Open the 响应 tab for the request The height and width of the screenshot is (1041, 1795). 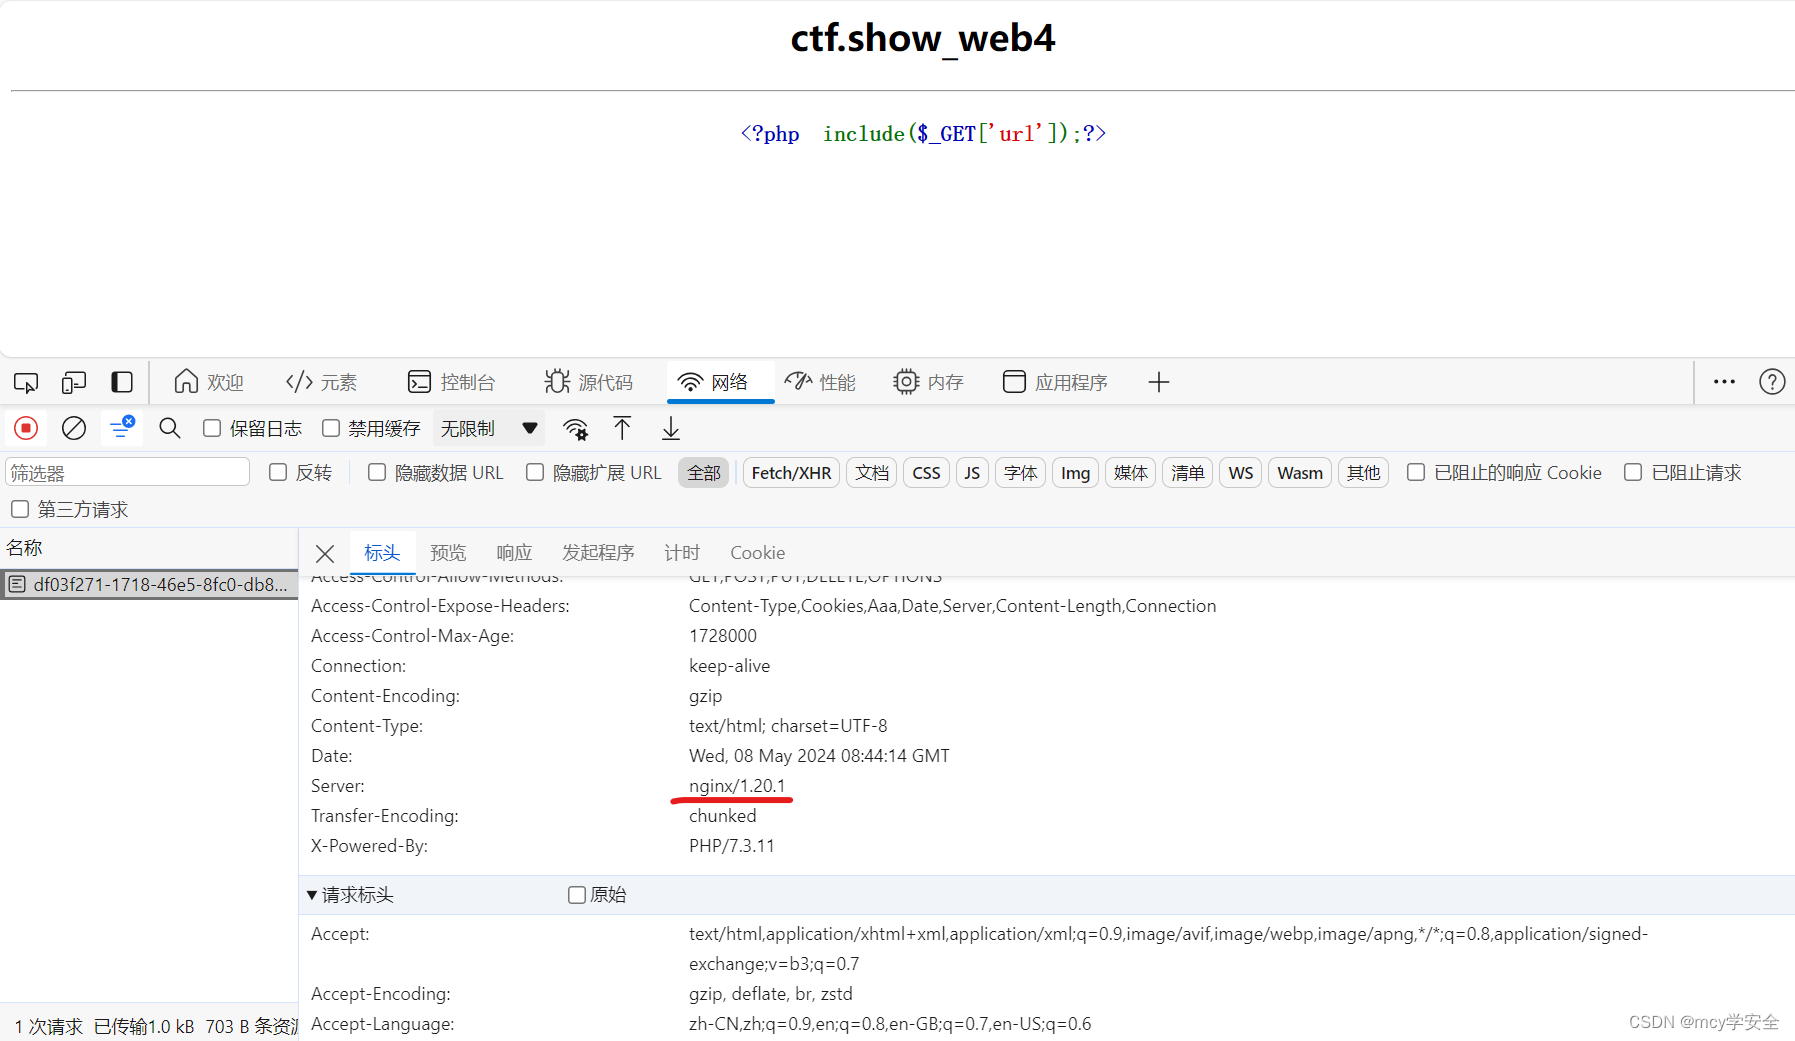point(513,552)
